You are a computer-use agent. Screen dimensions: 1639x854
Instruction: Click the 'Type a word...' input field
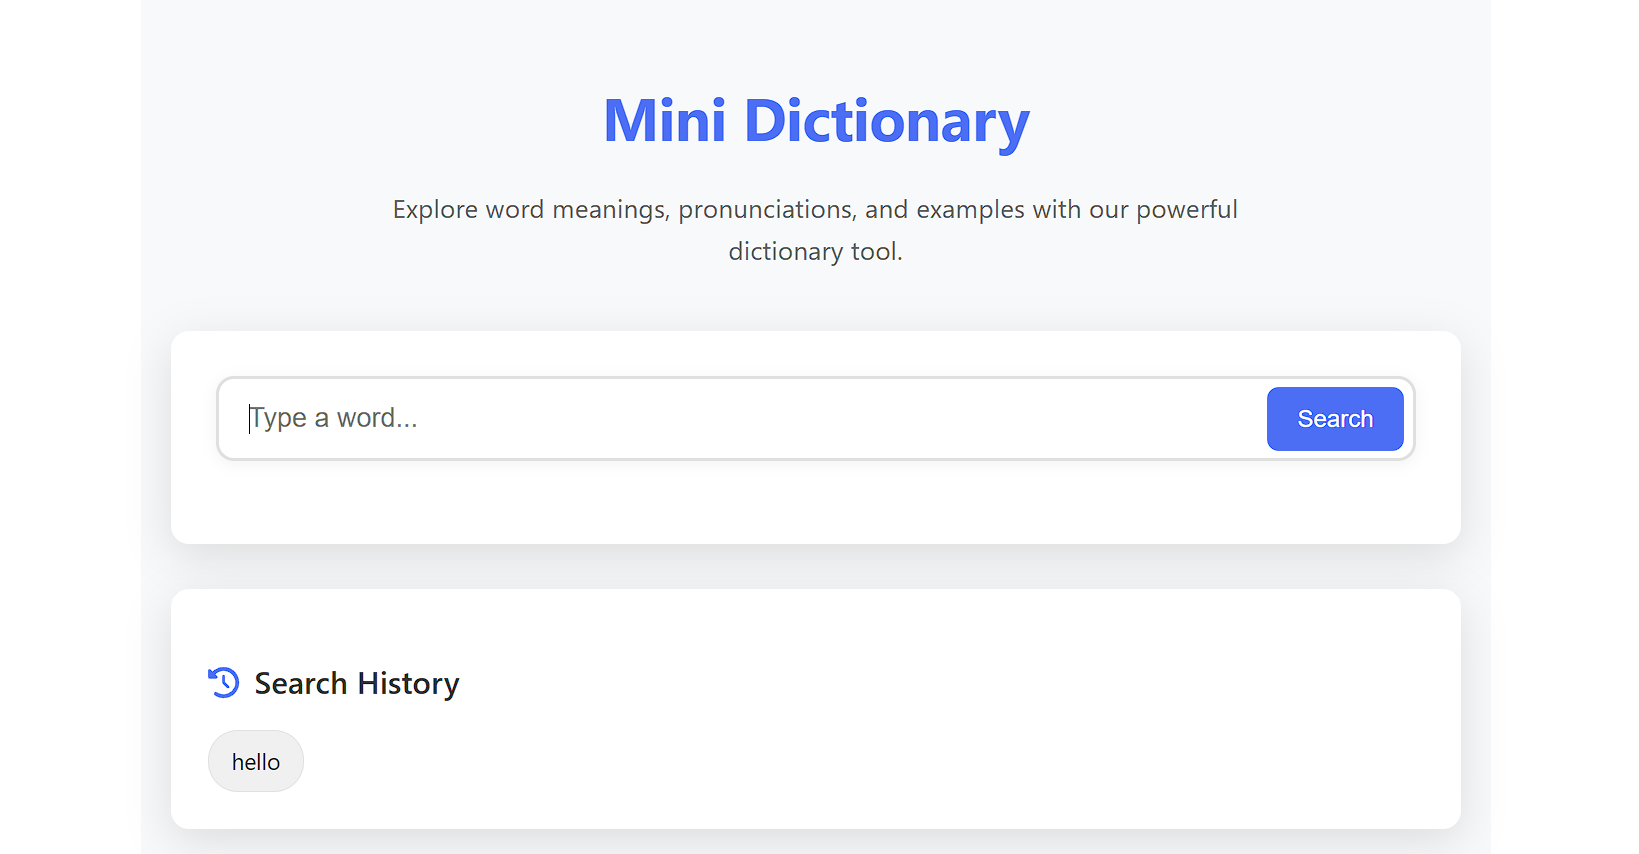(700, 418)
